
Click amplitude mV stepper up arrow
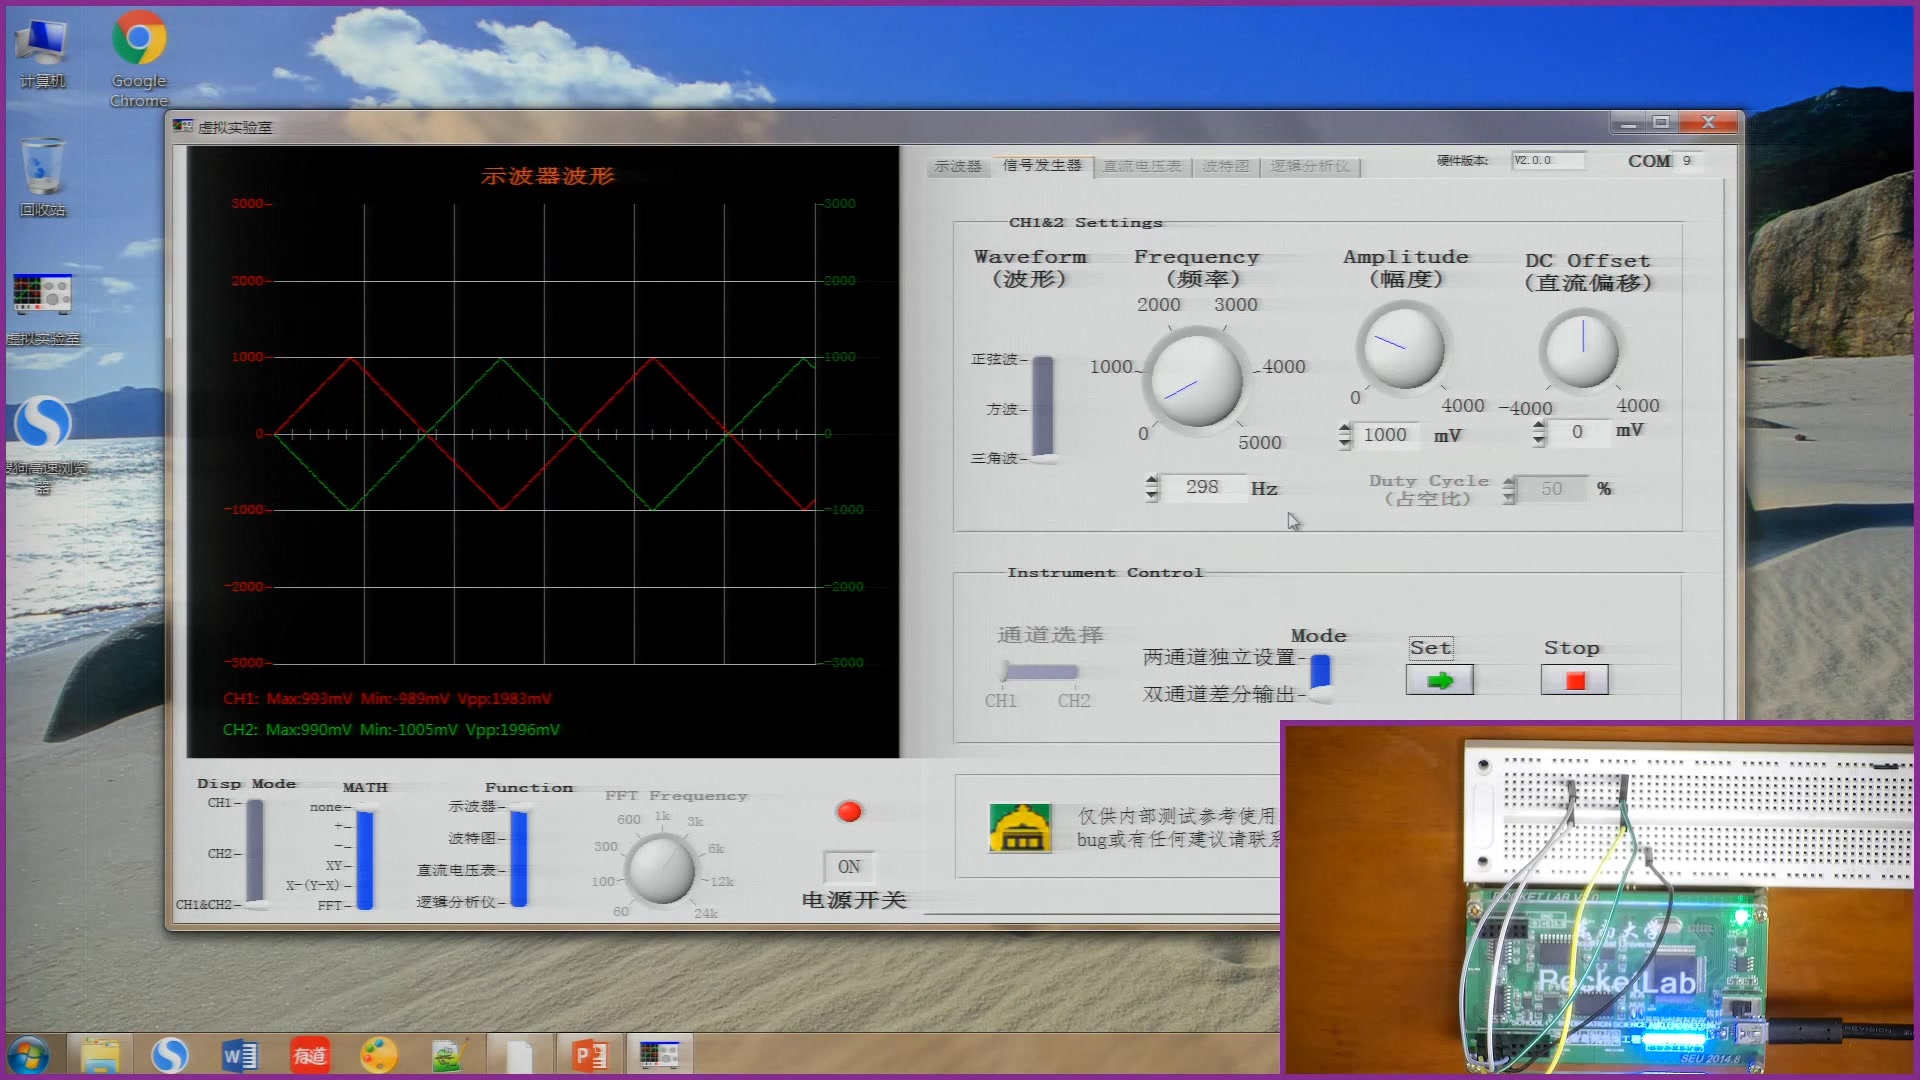click(1345, 428)
